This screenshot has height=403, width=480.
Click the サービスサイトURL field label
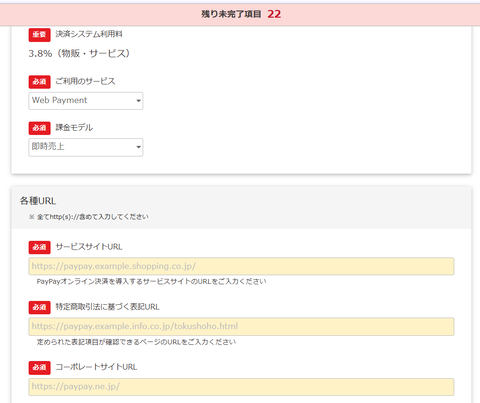pyautogui.click(x=89, y=247)
